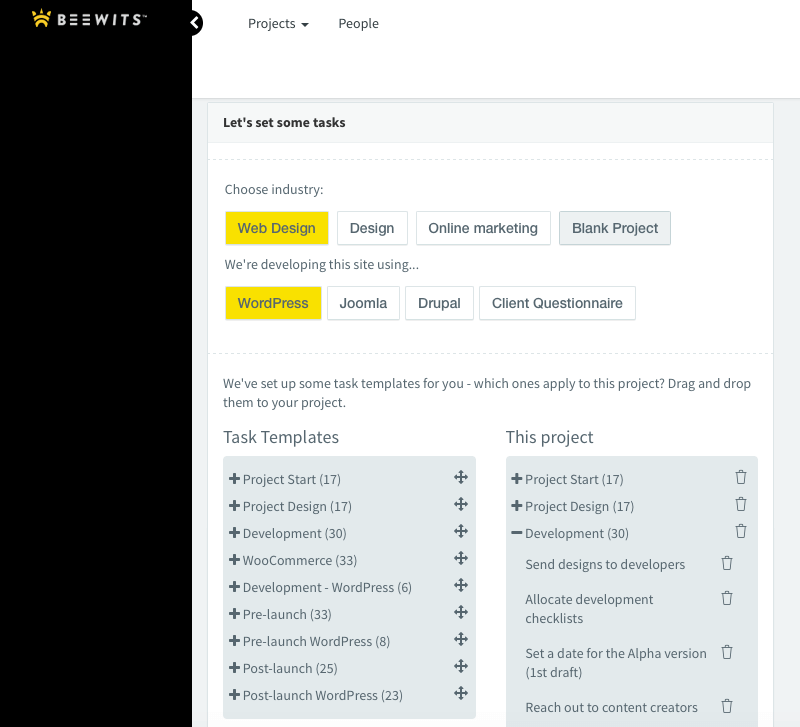Click move handle for Post-launch (25) template
This screenshot has height=727, width=800.
[461, 667]
